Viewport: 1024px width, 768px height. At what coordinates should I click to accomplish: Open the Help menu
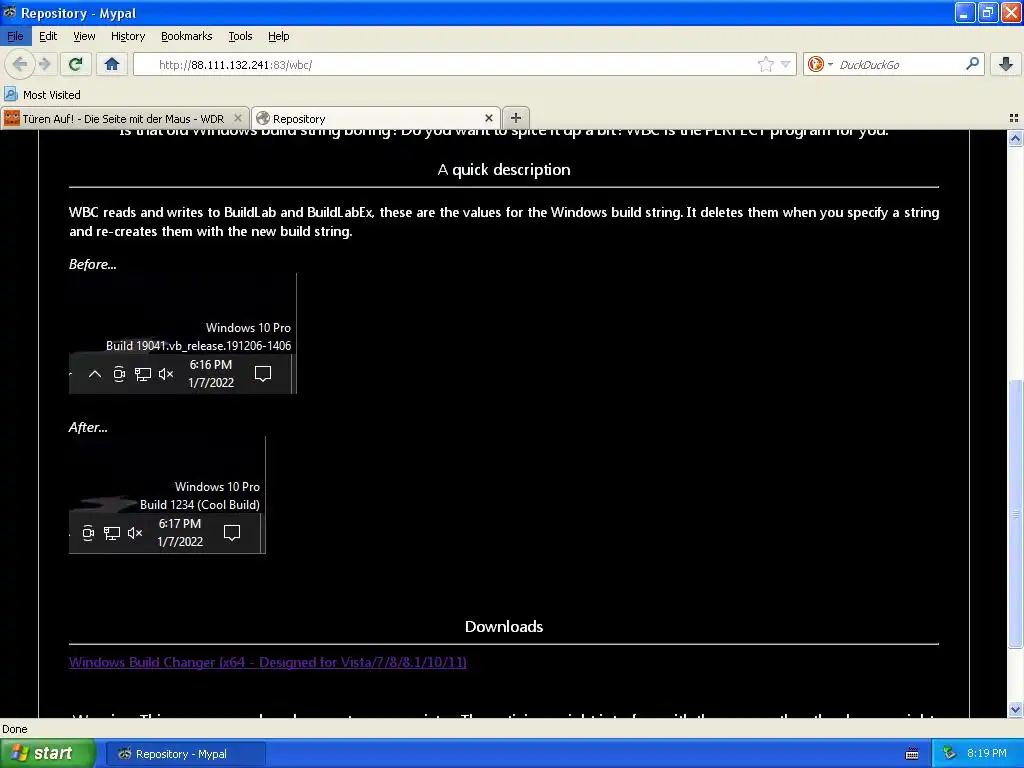click(278, 36)
